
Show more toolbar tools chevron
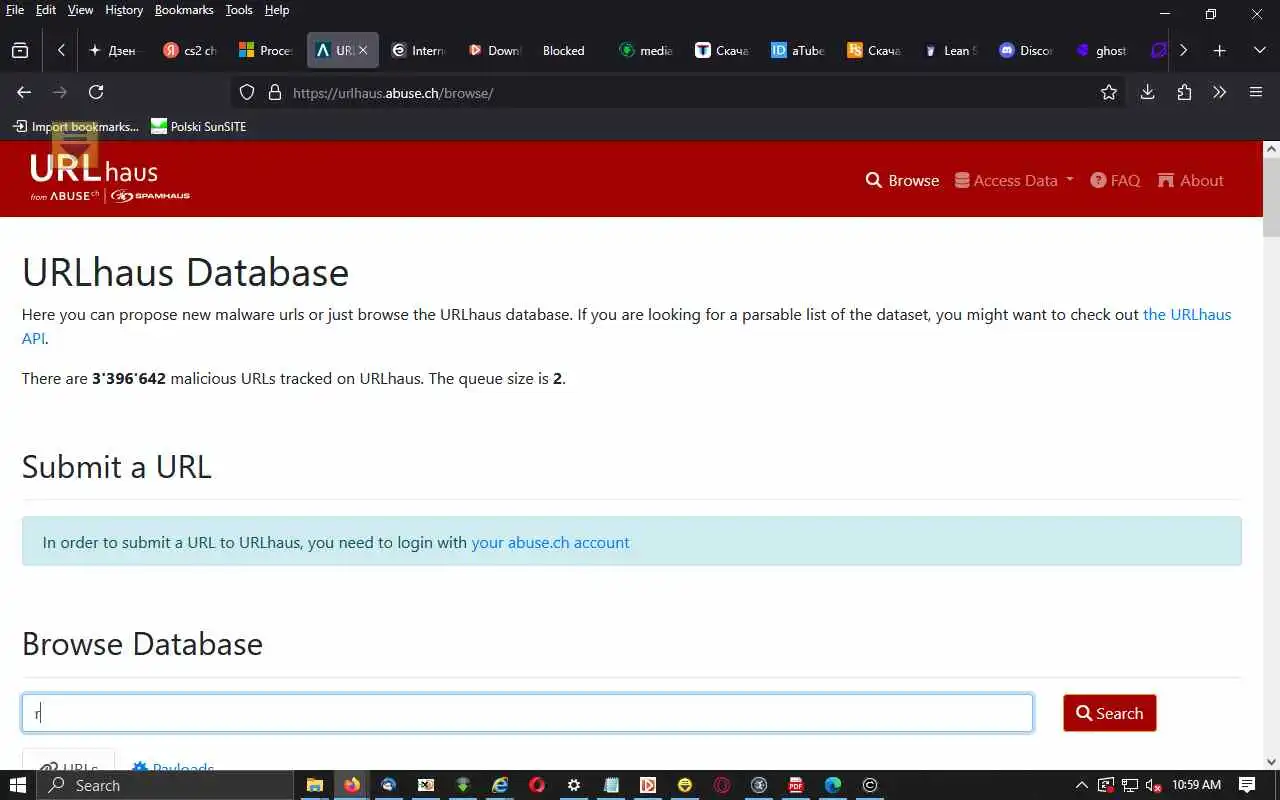point(1219,92)
